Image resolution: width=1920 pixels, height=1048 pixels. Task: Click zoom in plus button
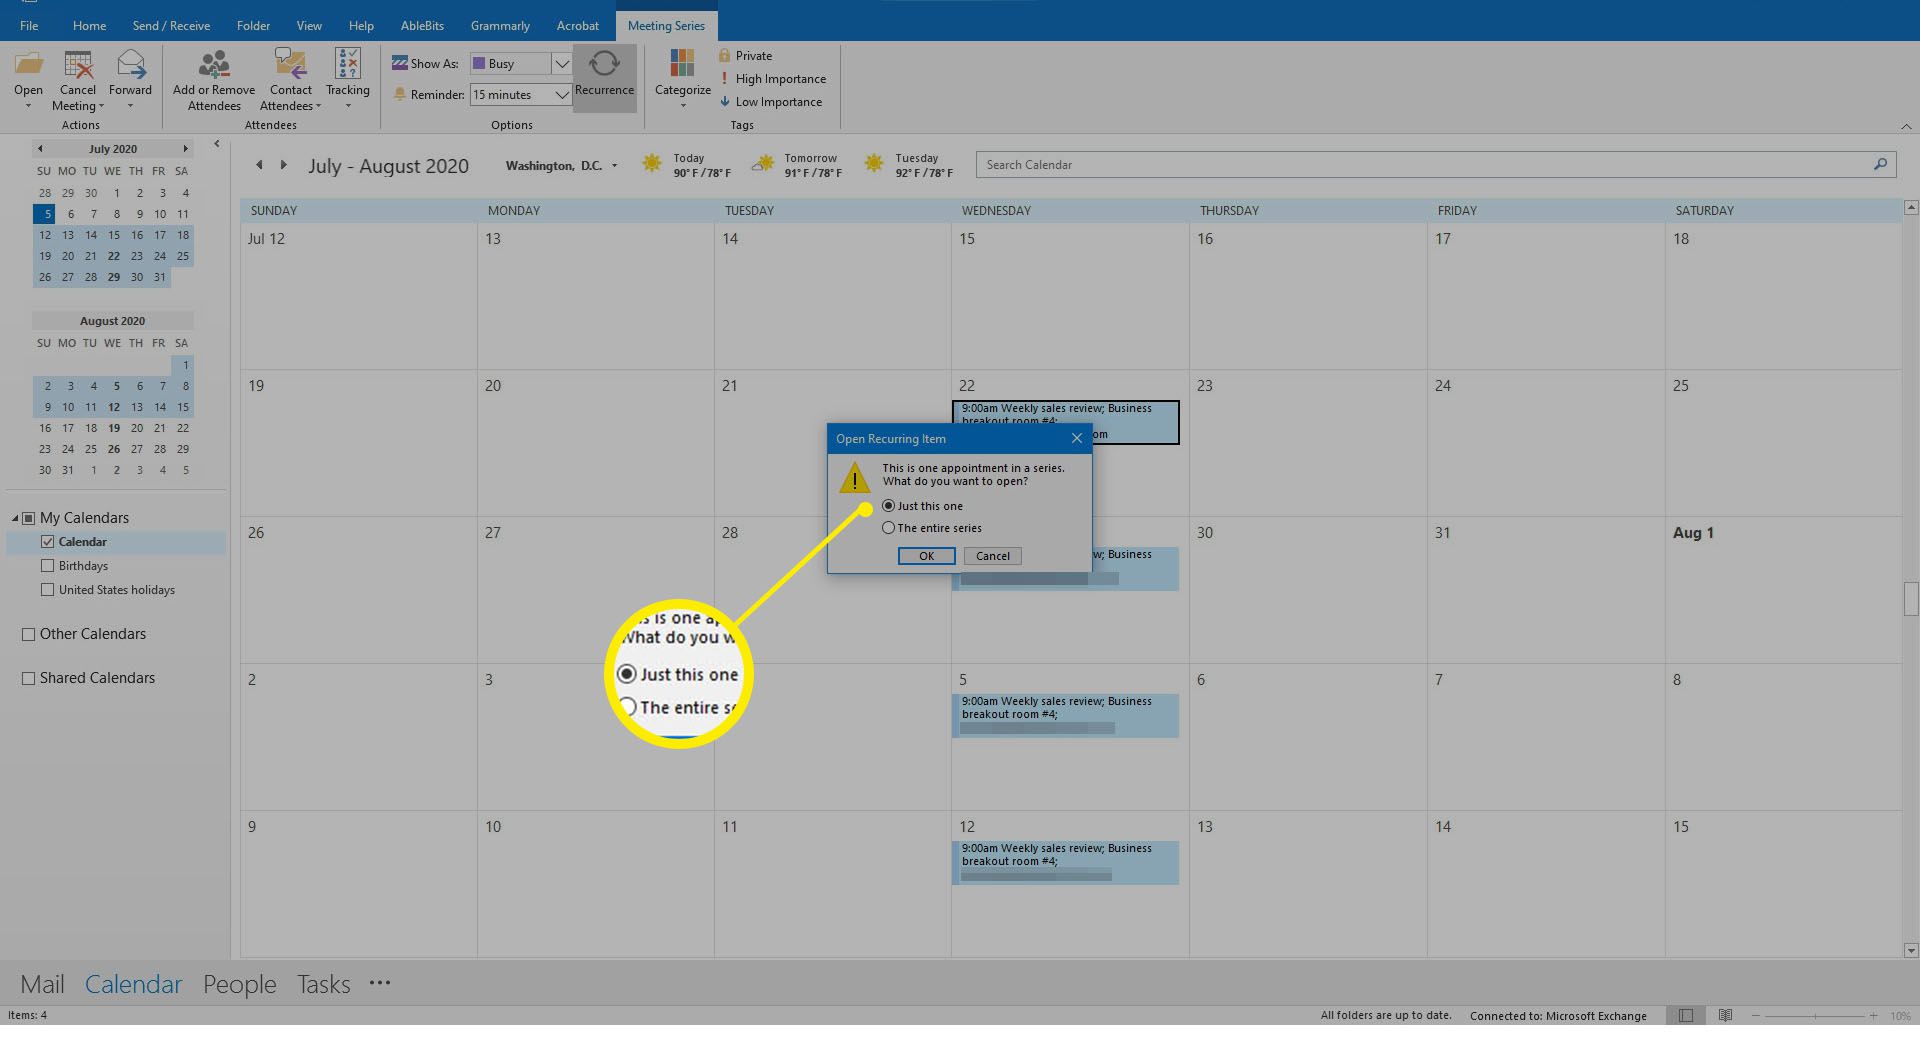(1873, 1016)
